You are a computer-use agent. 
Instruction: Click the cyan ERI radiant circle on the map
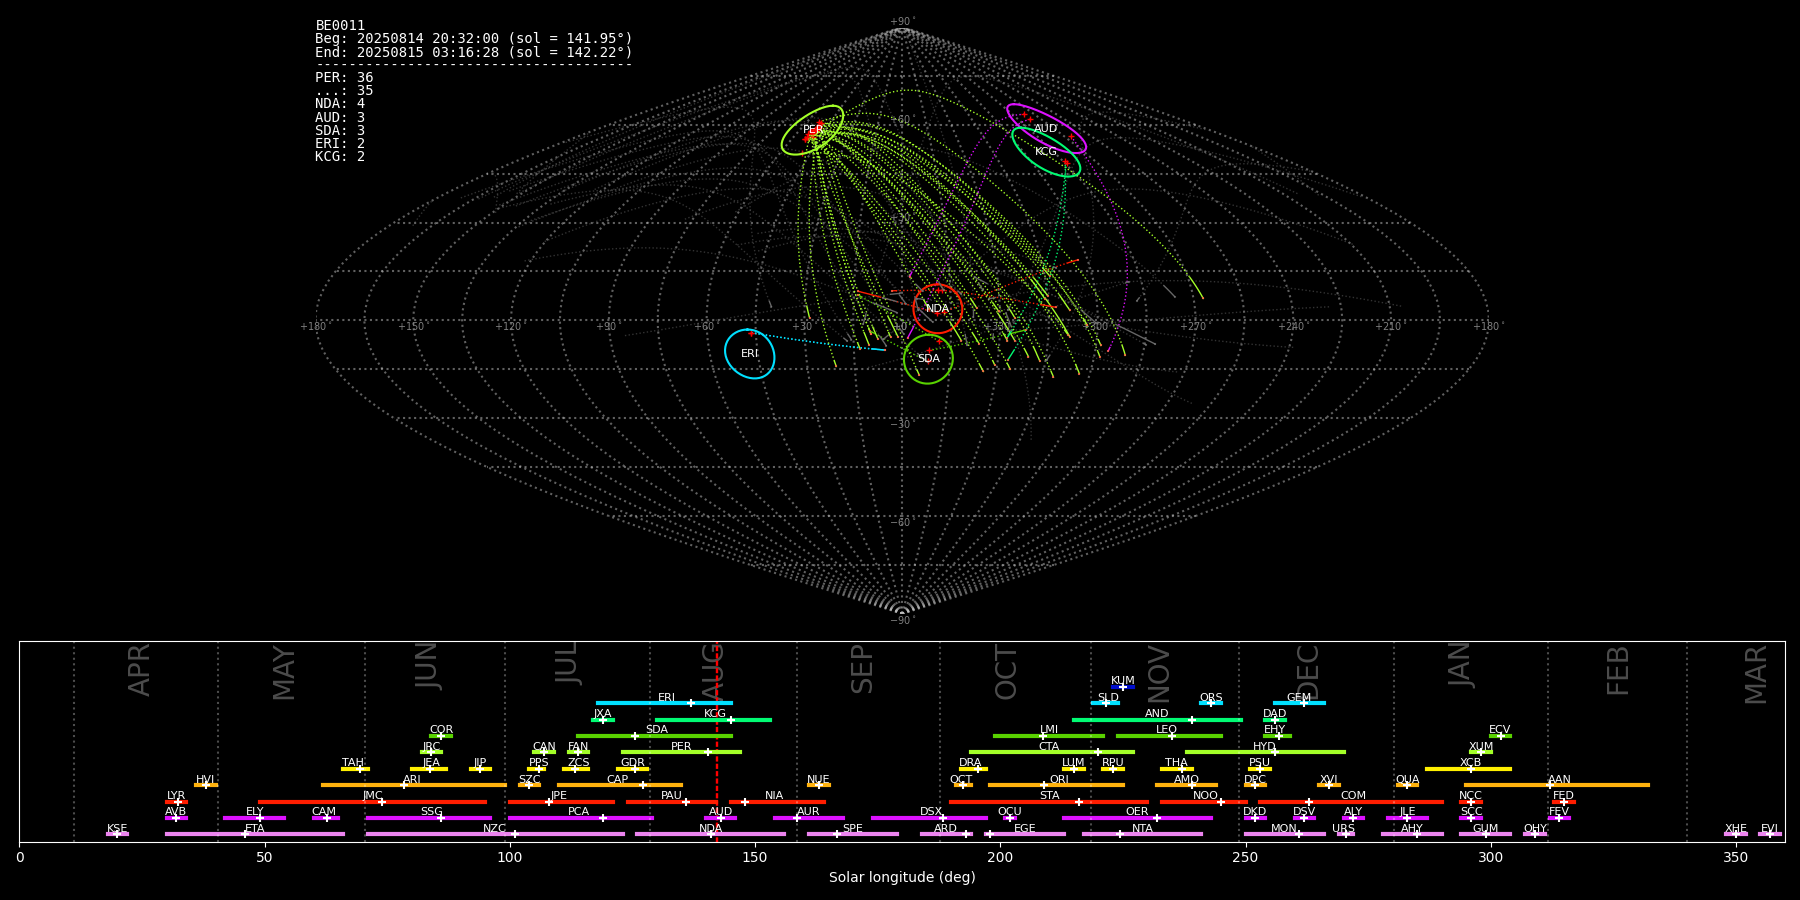pyautogui.click(x=750, y=354)
